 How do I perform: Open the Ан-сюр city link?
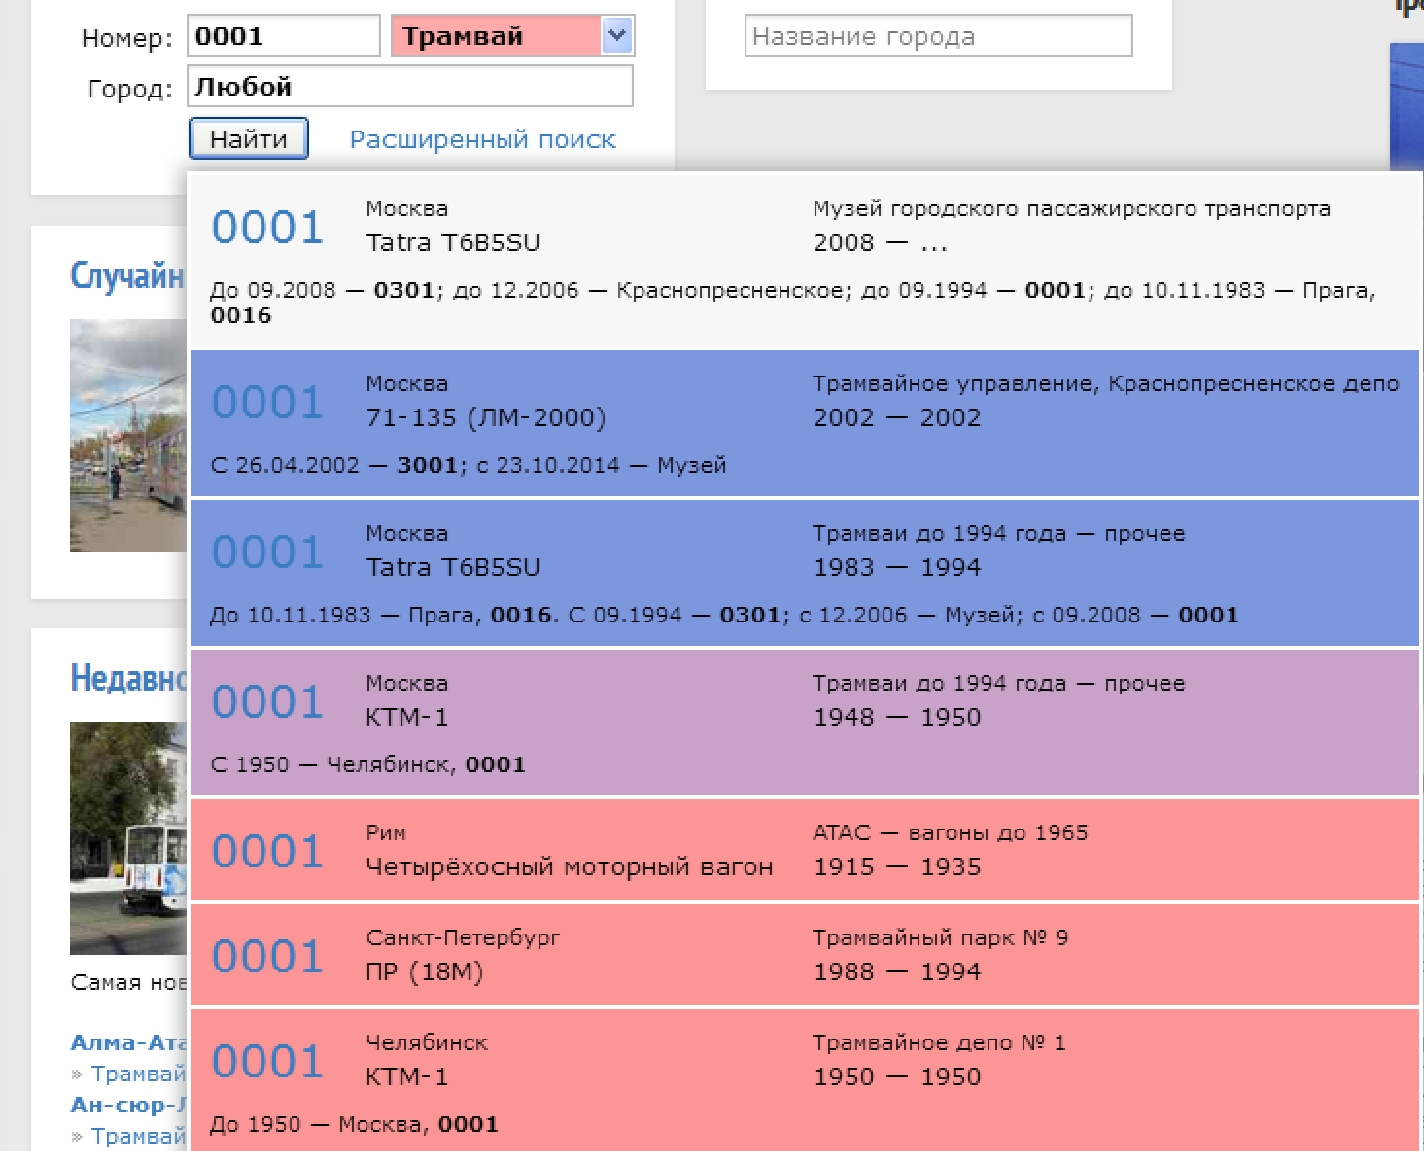(x=128, y=1105)
